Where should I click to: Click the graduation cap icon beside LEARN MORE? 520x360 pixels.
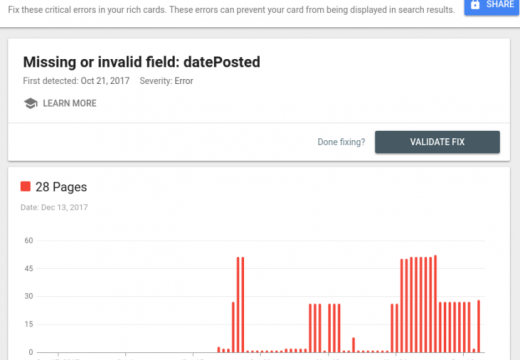[31, 103]
